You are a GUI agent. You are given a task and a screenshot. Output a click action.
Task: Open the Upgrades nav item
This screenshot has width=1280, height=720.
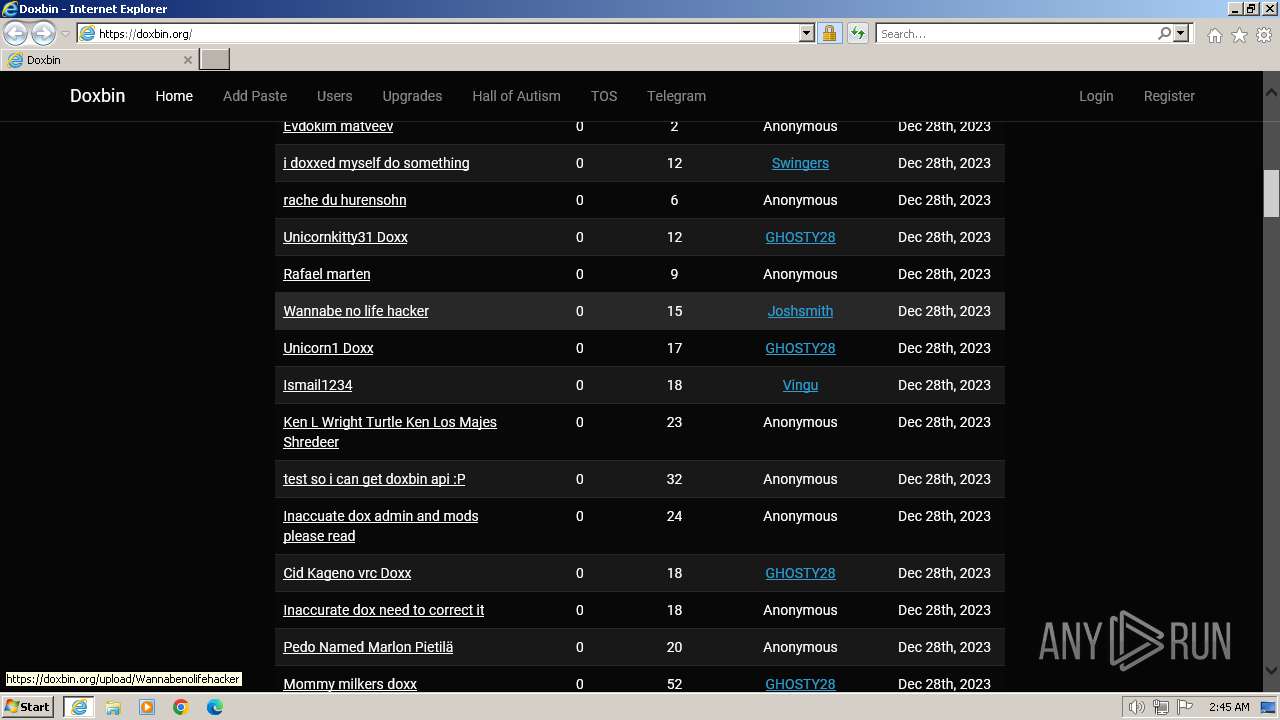[412, 96]
